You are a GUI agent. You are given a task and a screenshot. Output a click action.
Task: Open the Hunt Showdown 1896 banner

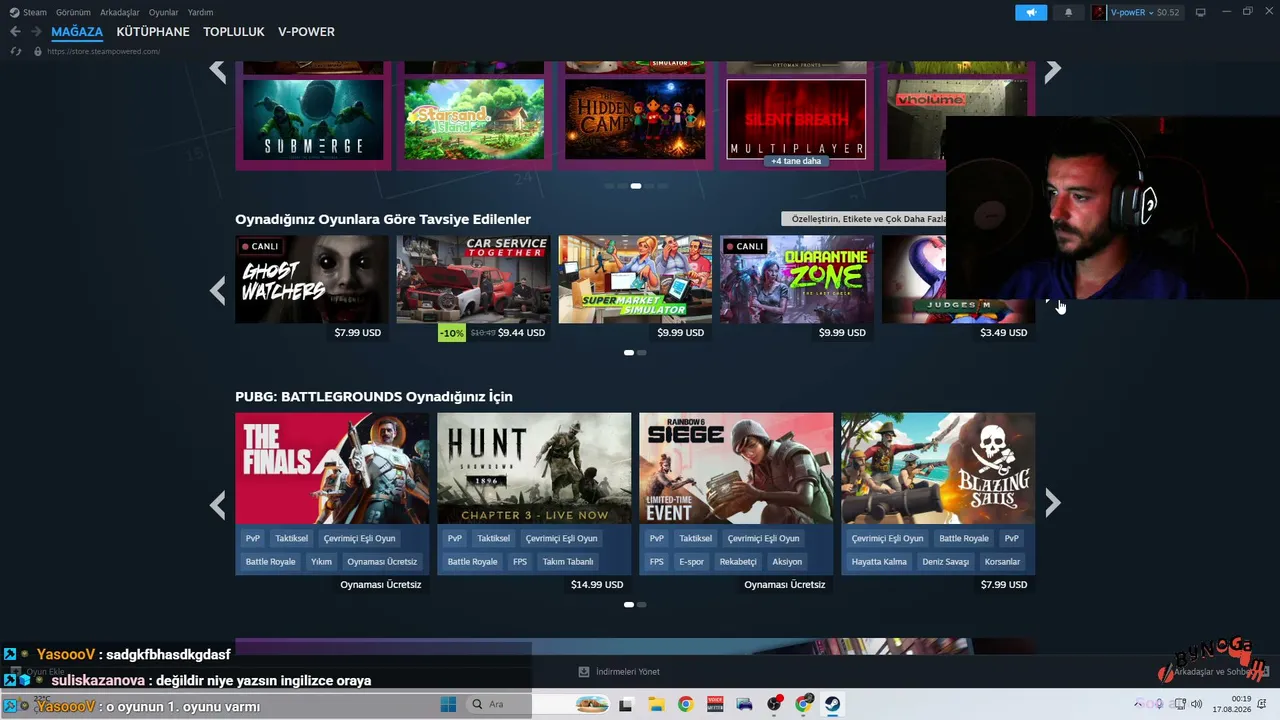click(x=534, y=468)
